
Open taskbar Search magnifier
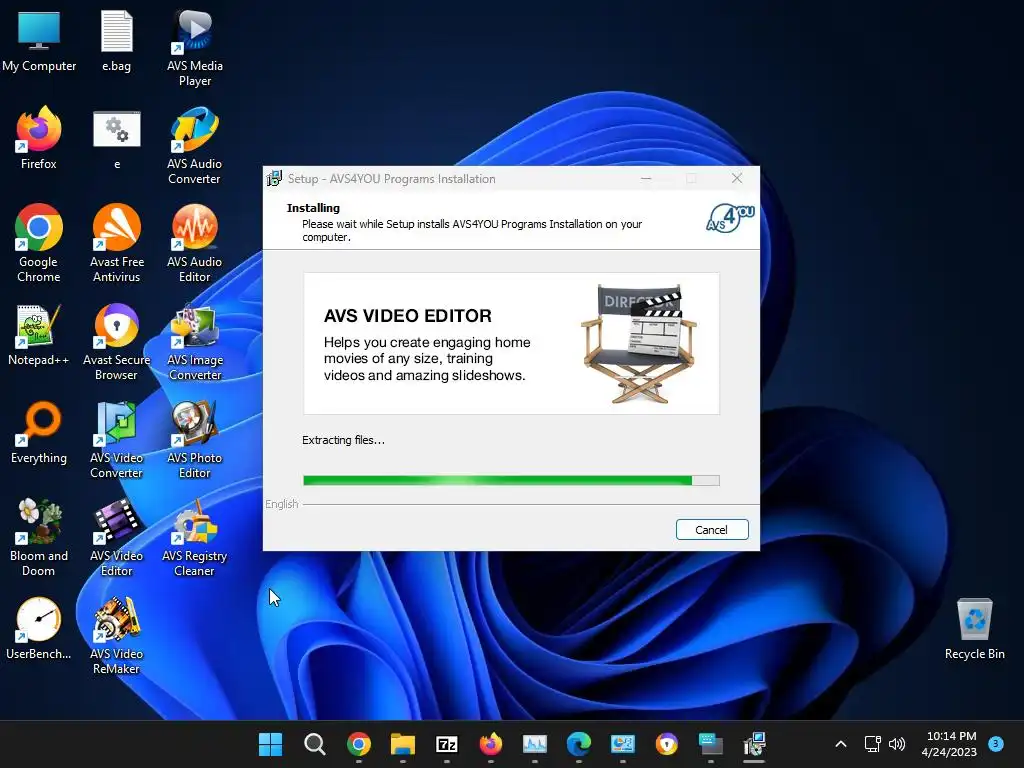[x=314, y=744]
